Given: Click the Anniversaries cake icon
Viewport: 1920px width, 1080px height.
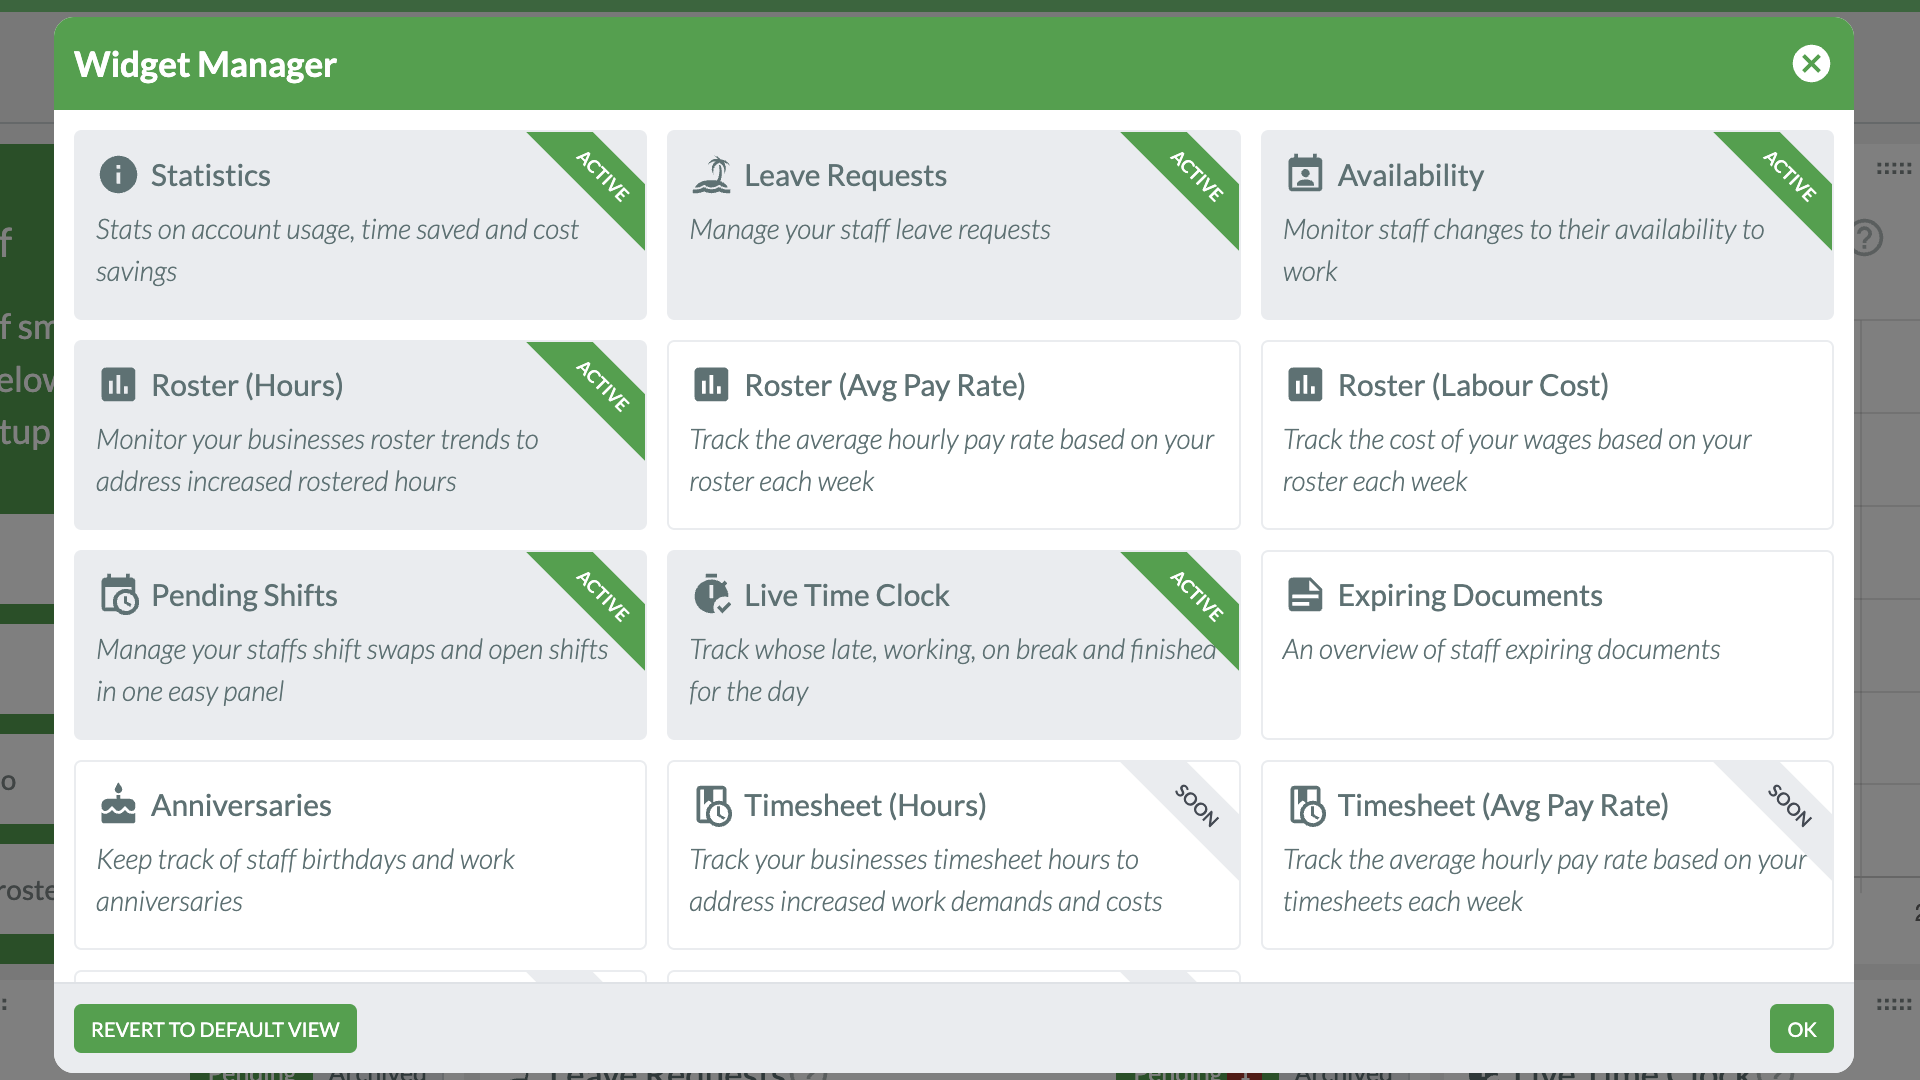Looking at the screenshot, I should [118, 805].
